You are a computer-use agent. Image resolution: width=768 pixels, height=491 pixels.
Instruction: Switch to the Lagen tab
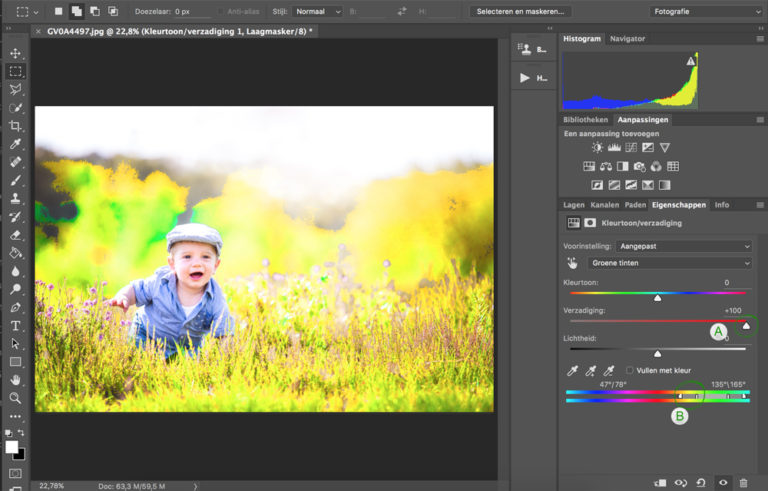click(x=574, y=205)
